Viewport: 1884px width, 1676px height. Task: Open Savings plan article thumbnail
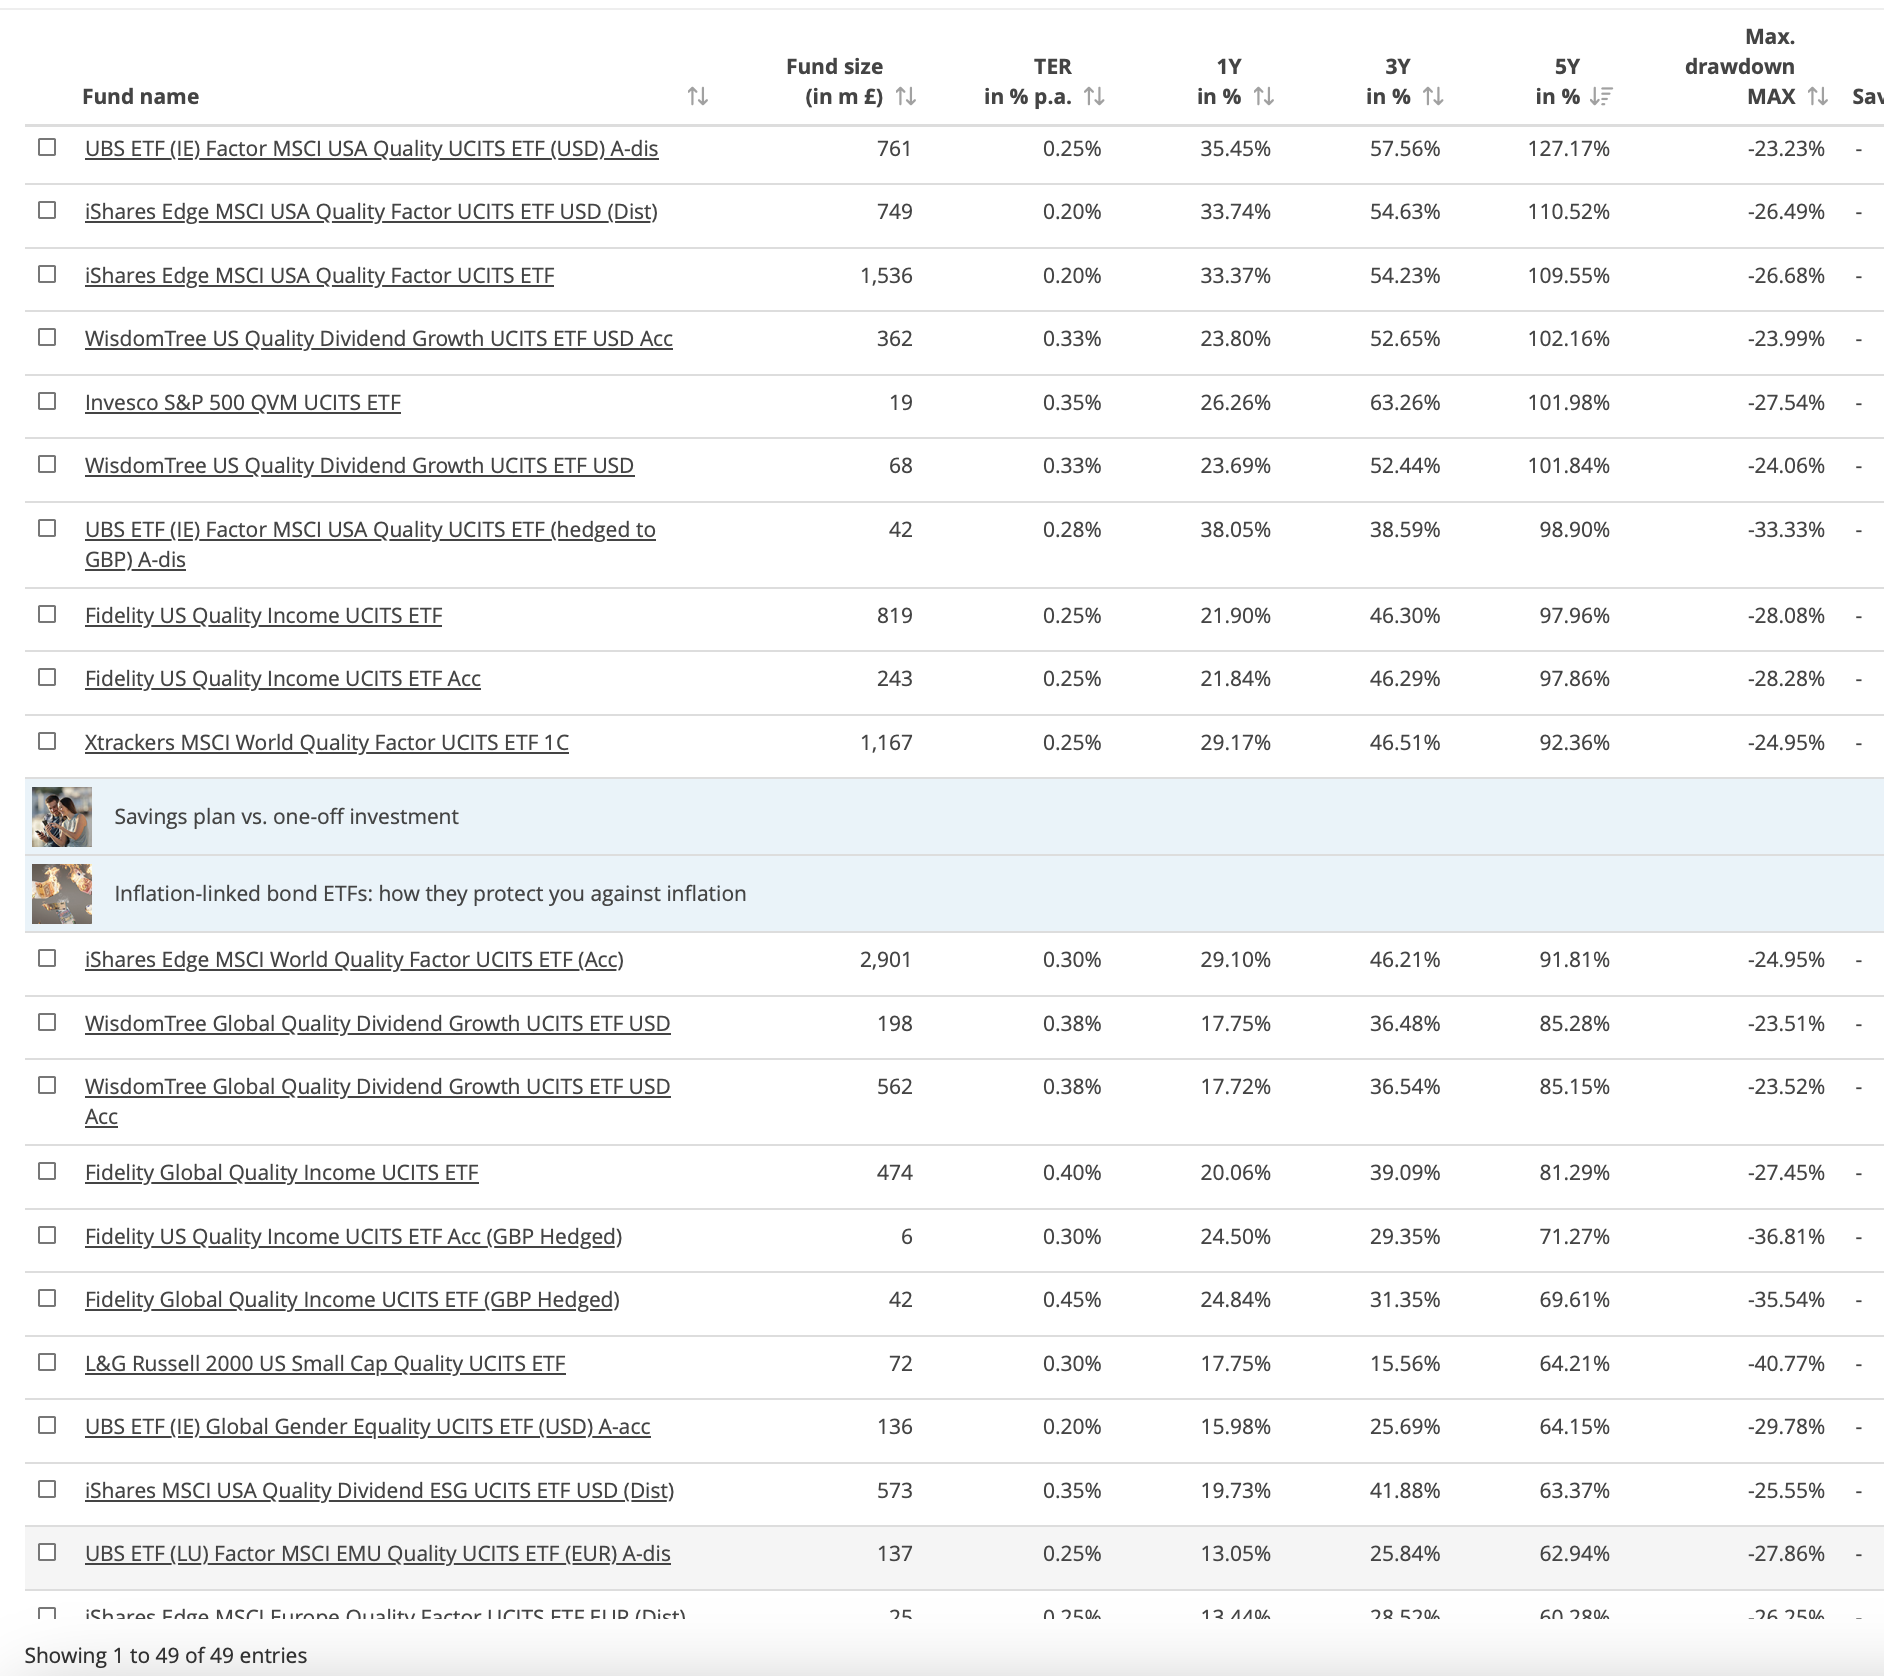pyautogui.click(x=62, y=817)
